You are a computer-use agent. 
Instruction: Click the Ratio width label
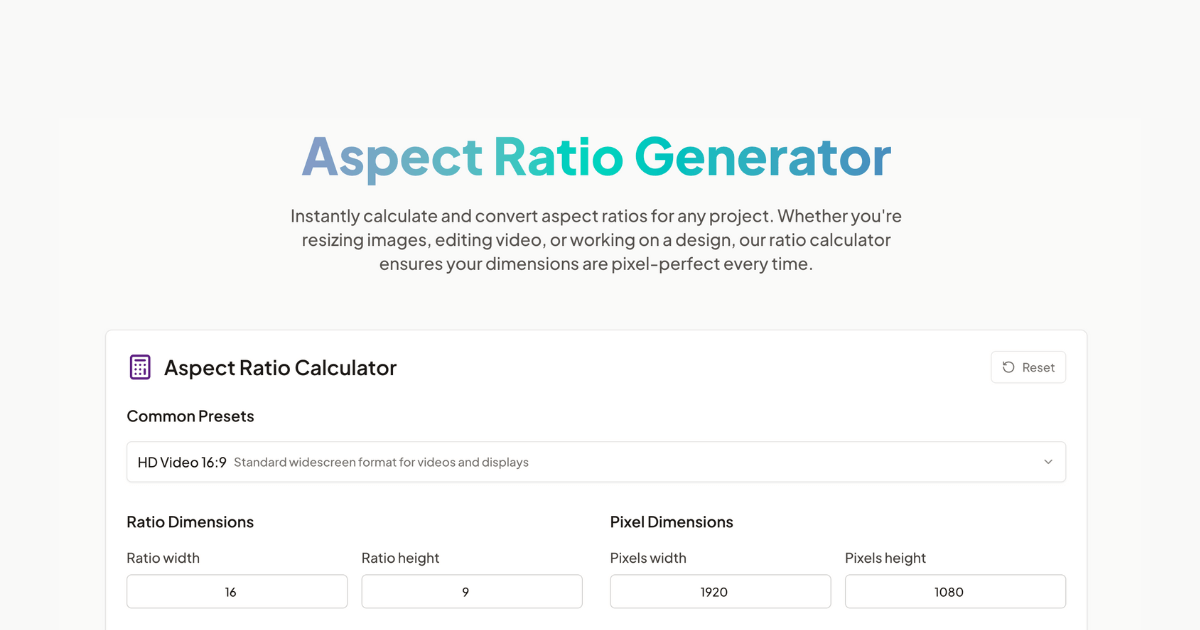[163, 558]
